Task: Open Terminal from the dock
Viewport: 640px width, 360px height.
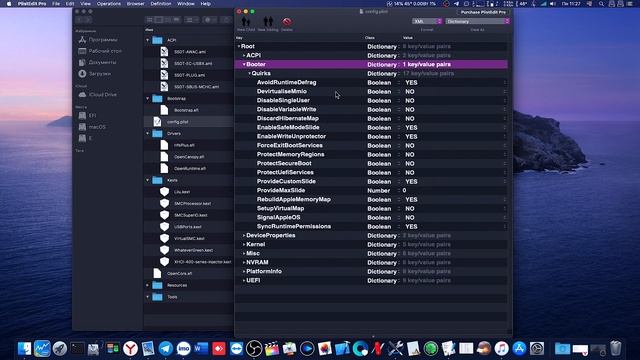Action: [x=77, y=349]
